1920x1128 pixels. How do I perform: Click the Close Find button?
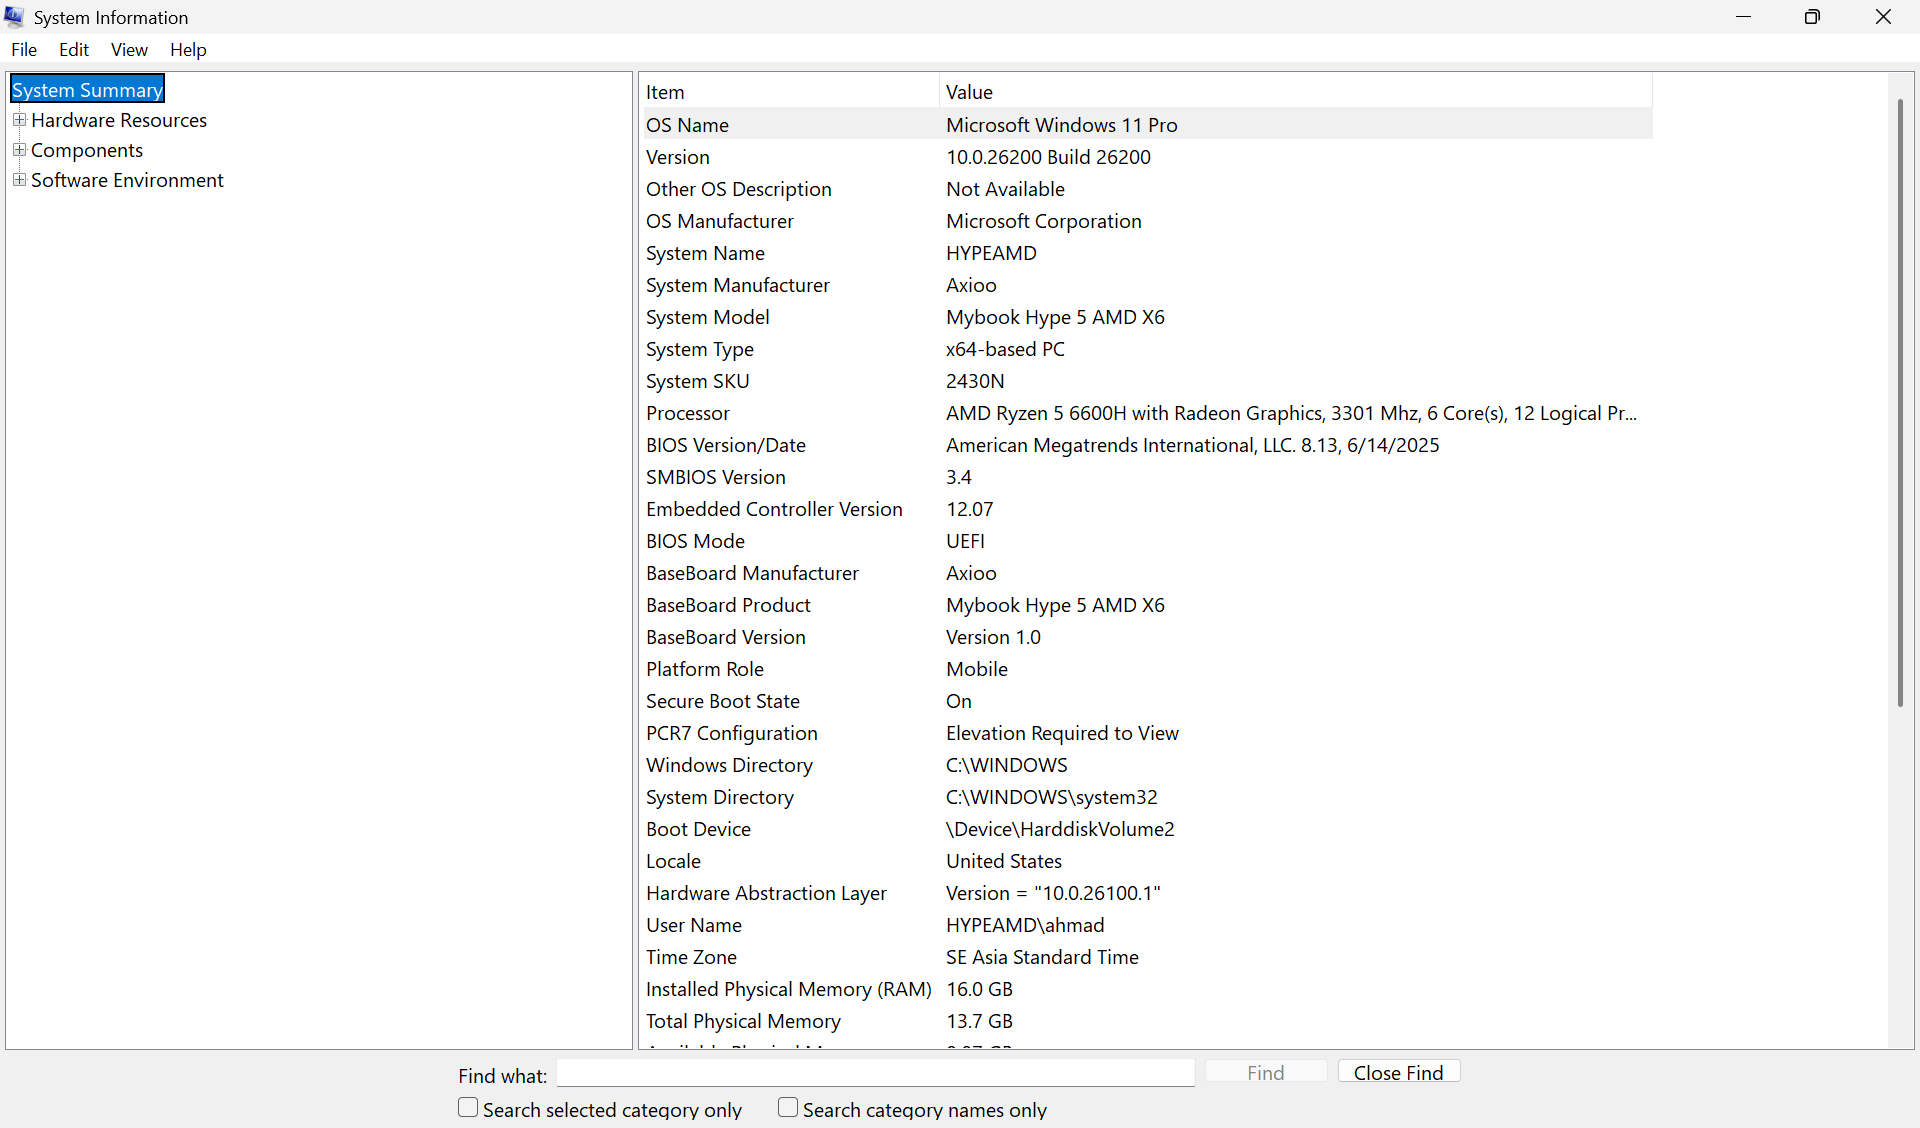[x=1399, y=1073]
